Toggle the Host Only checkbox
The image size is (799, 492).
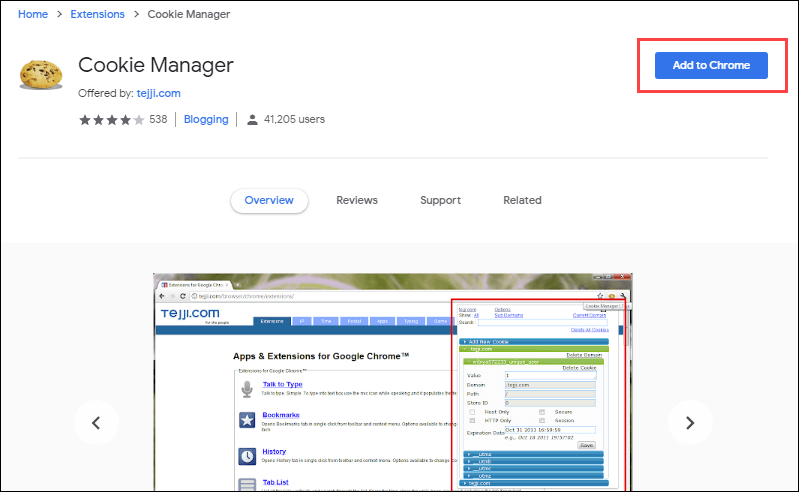[x=472, y=410]
